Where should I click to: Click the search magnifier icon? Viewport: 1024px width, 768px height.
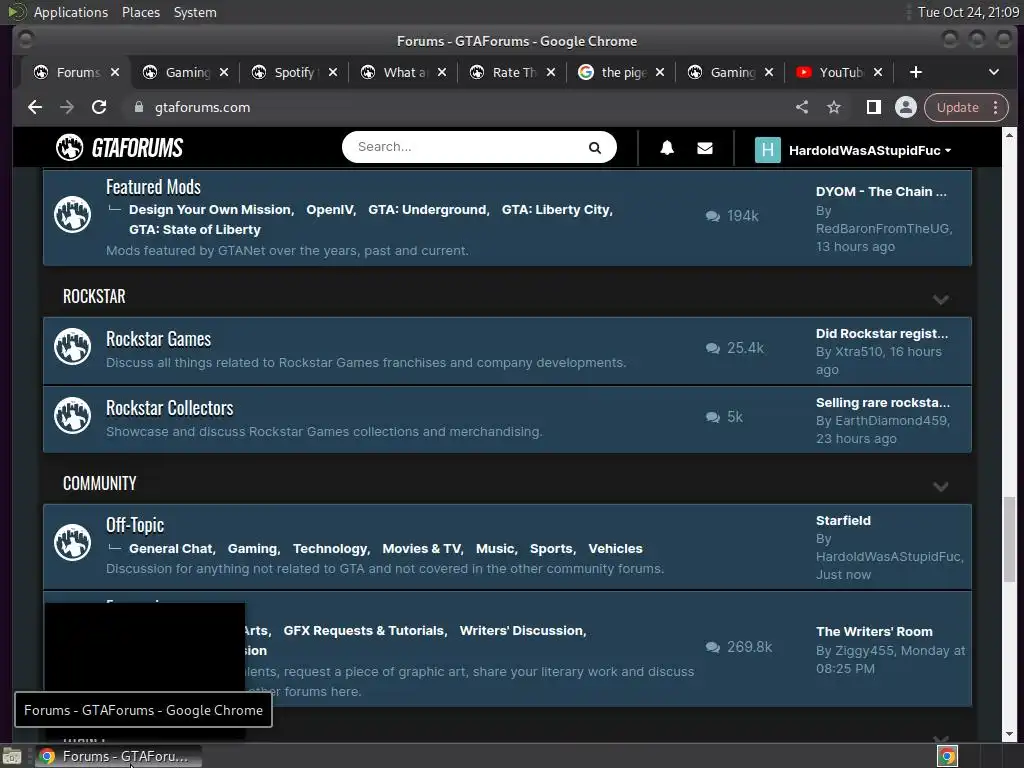pos(594,148)
